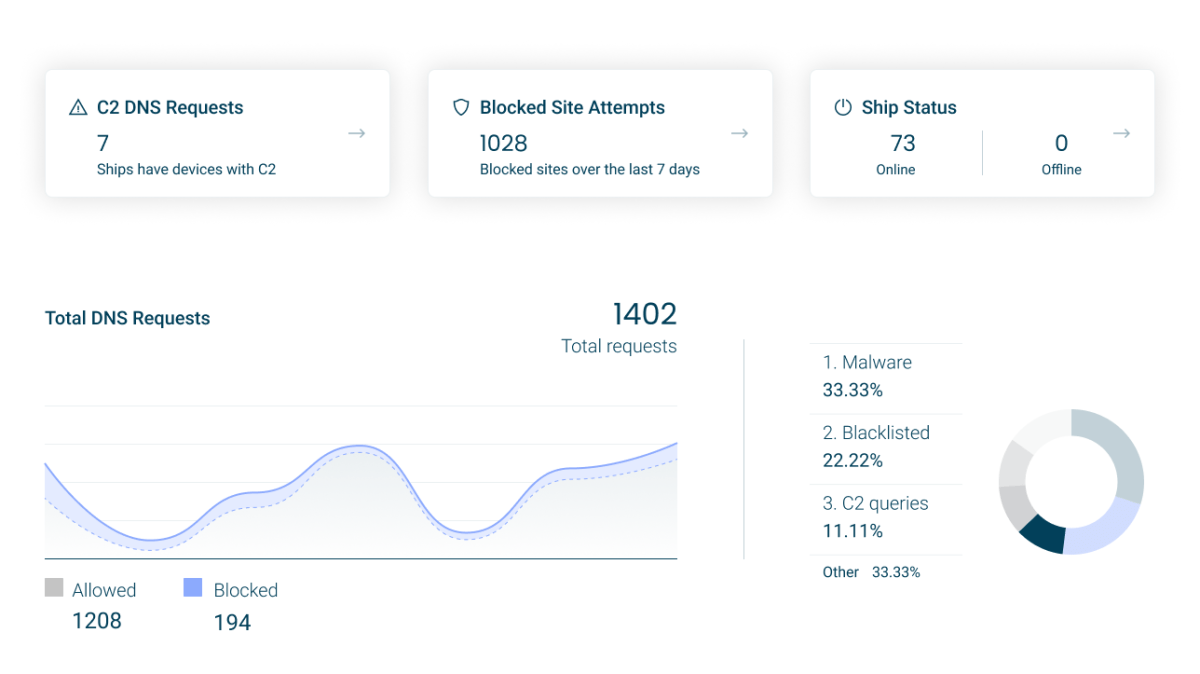
Task: Click the dark navy donut chart segment
Action: click(x=1042, y=533)
